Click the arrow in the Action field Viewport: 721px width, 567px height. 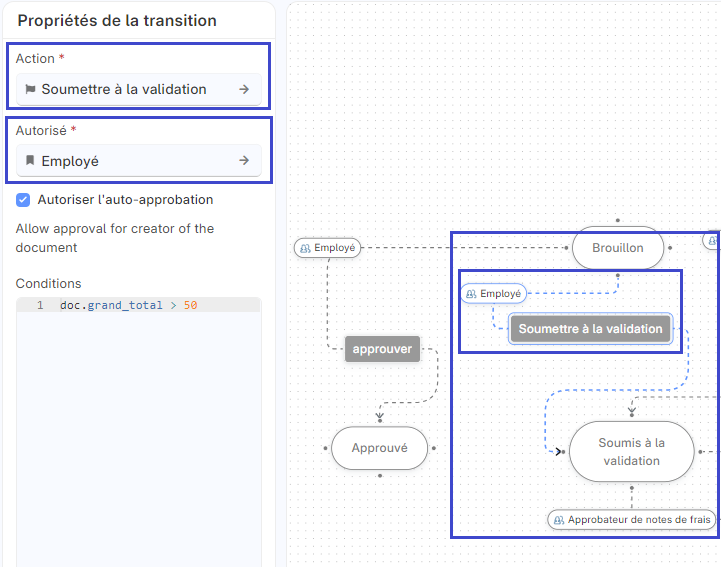point(244,89)
